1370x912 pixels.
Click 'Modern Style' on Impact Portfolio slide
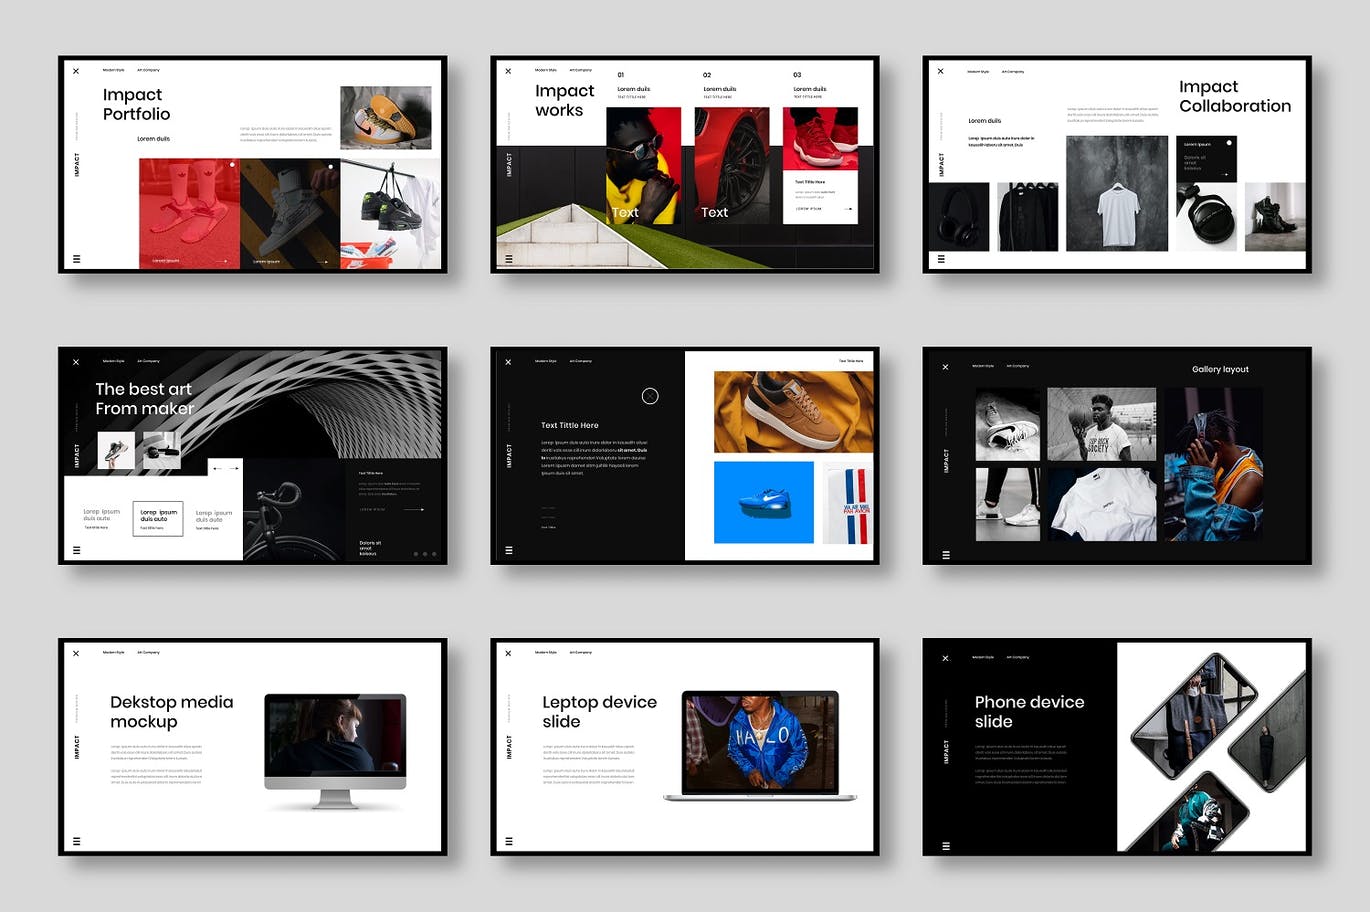[x=113, y=70]
